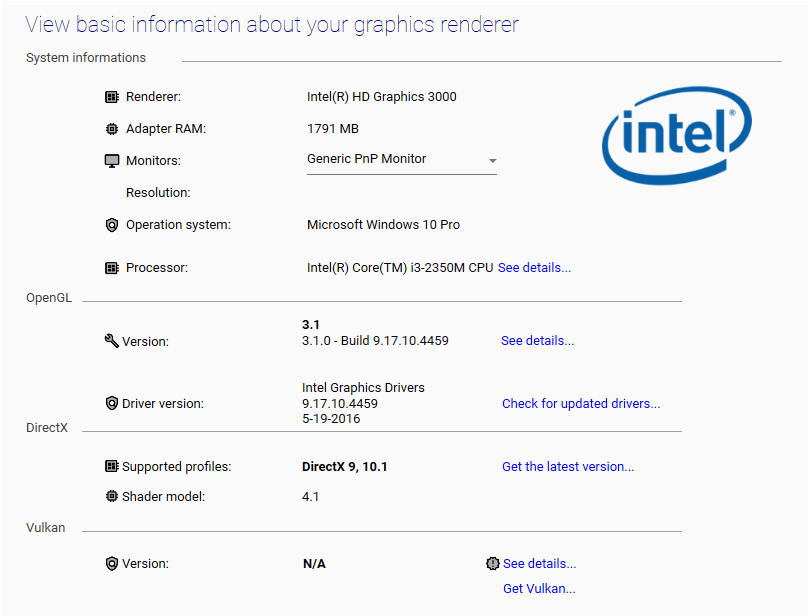Open processor See details link
This screenshot has height=616, width=808.
tap(534, 268)
